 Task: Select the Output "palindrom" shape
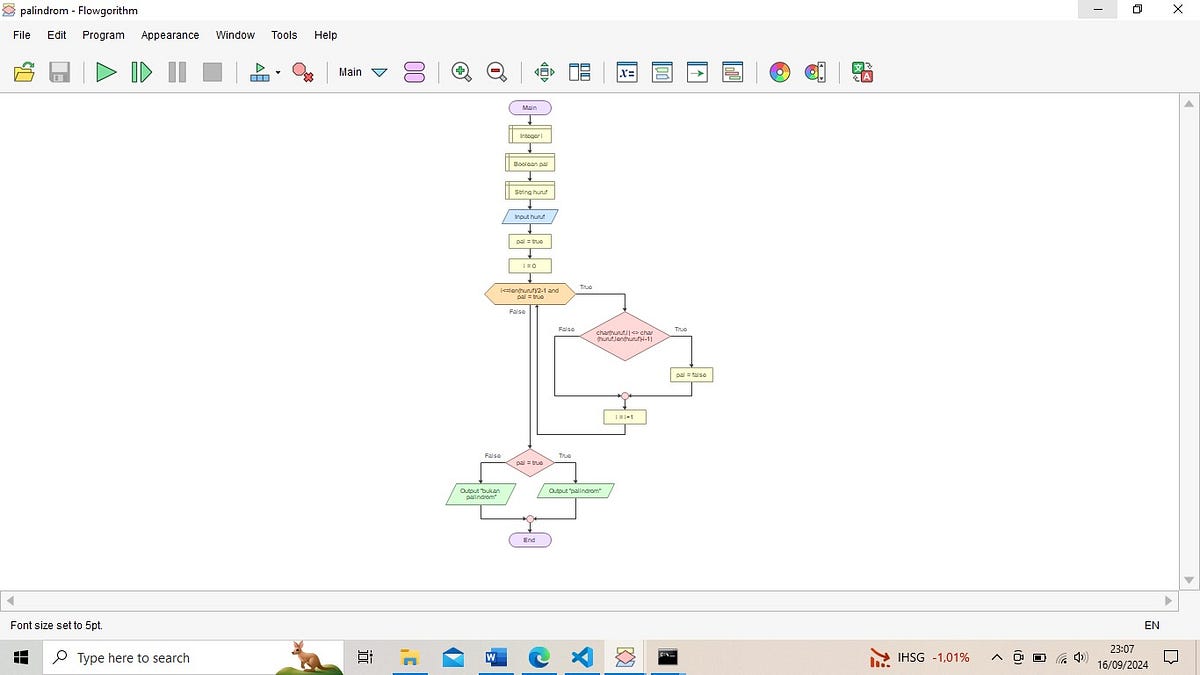[576, 491]
